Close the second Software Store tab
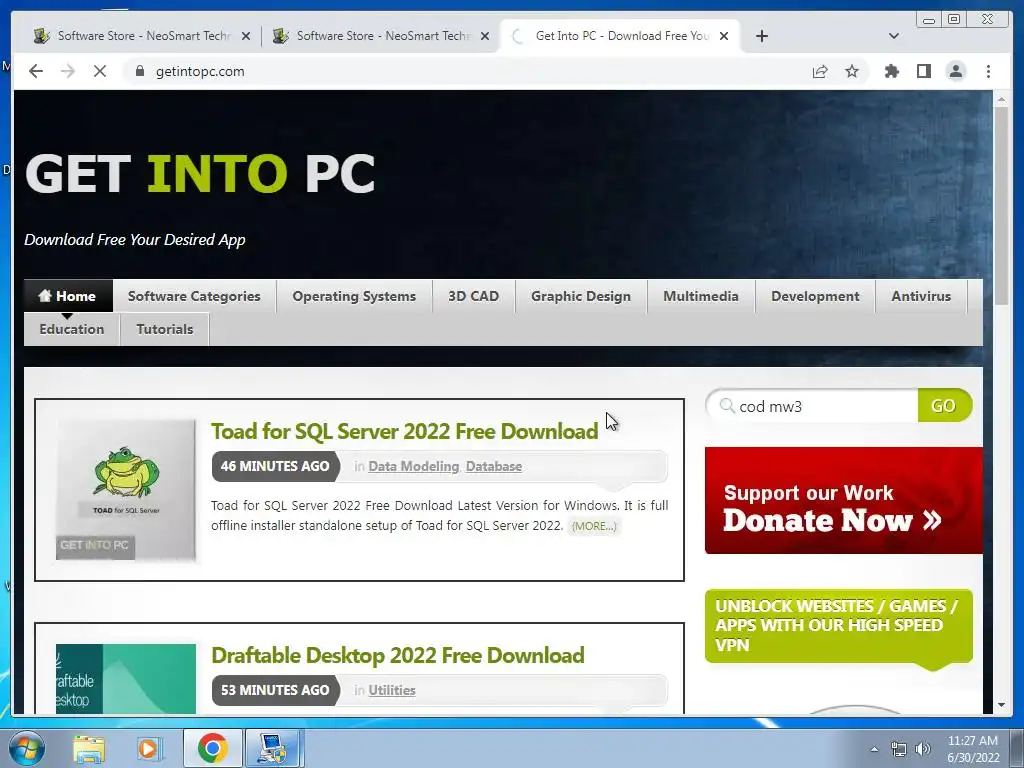The height and width of the screenshot is (768, 1024). pyautogui.click(x=485, y=37)
